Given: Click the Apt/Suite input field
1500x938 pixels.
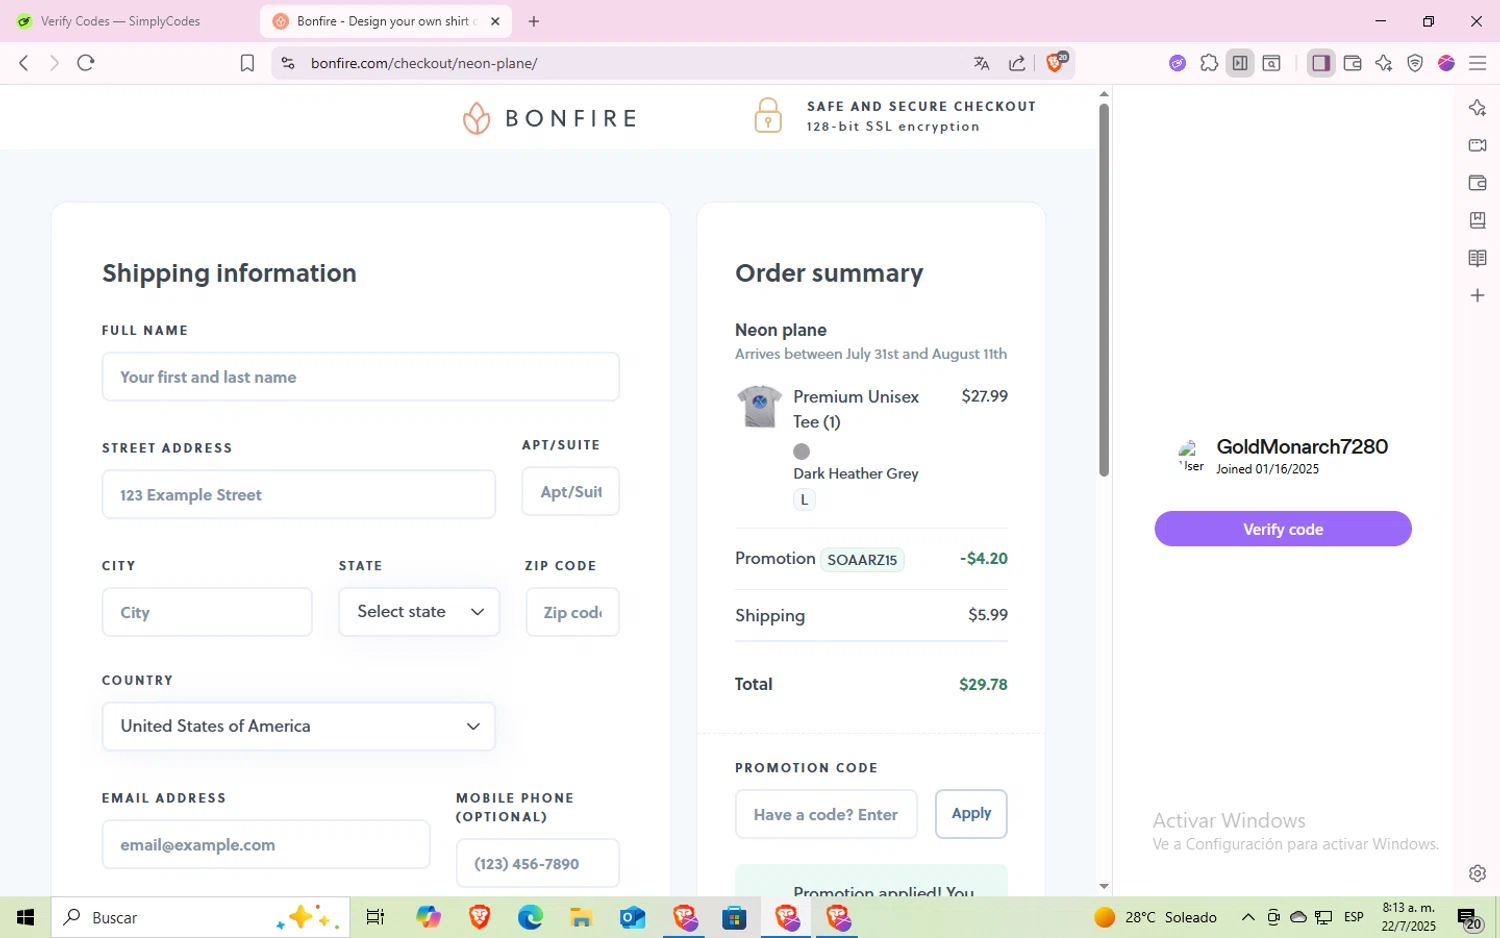Looking at the screenshot, I should [x=570, y=491].
